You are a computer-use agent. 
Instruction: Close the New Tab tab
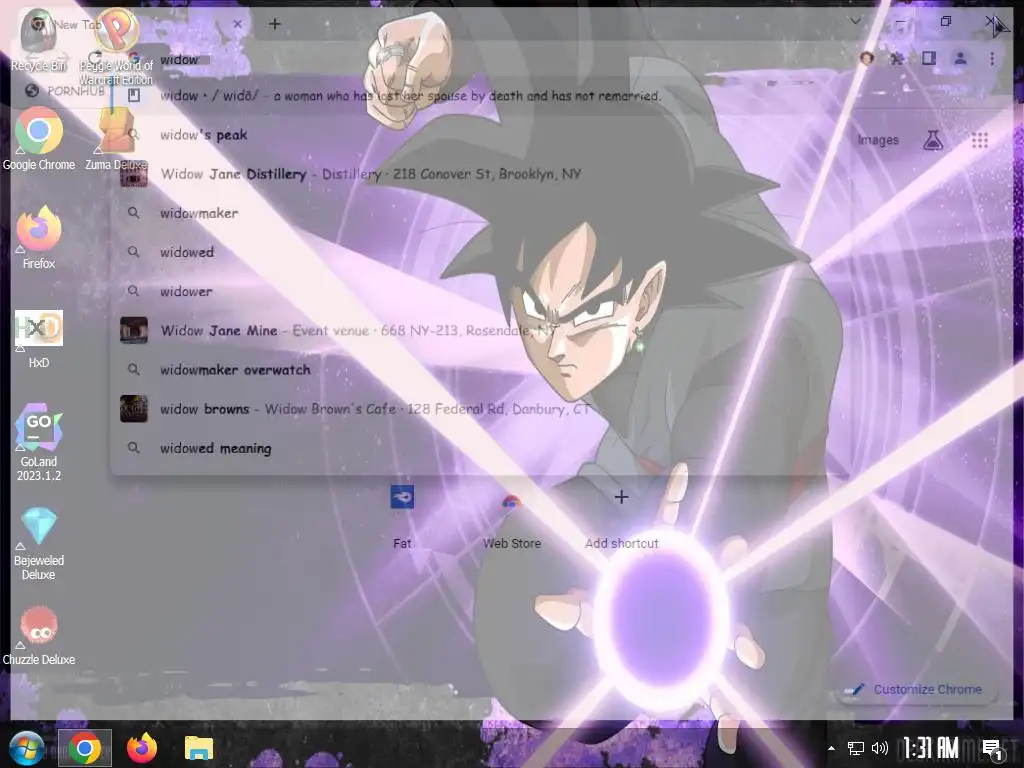[238, 24]
